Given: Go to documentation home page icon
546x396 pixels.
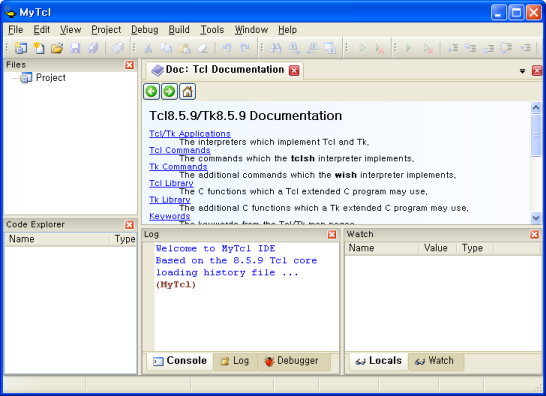Looking at the screenshot, I should tap(187, 92).
